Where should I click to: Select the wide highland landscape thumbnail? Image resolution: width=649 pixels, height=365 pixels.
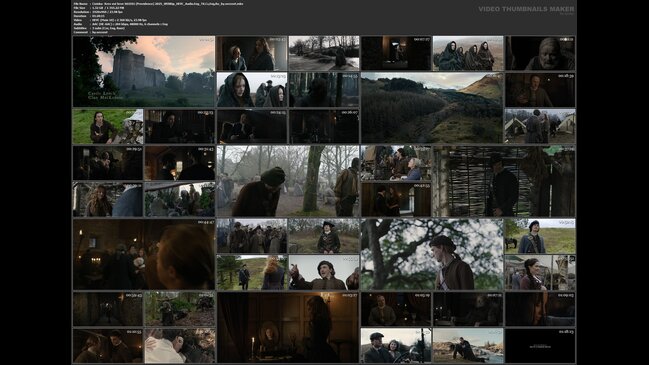pyautogui.click(x=432, y=108)
